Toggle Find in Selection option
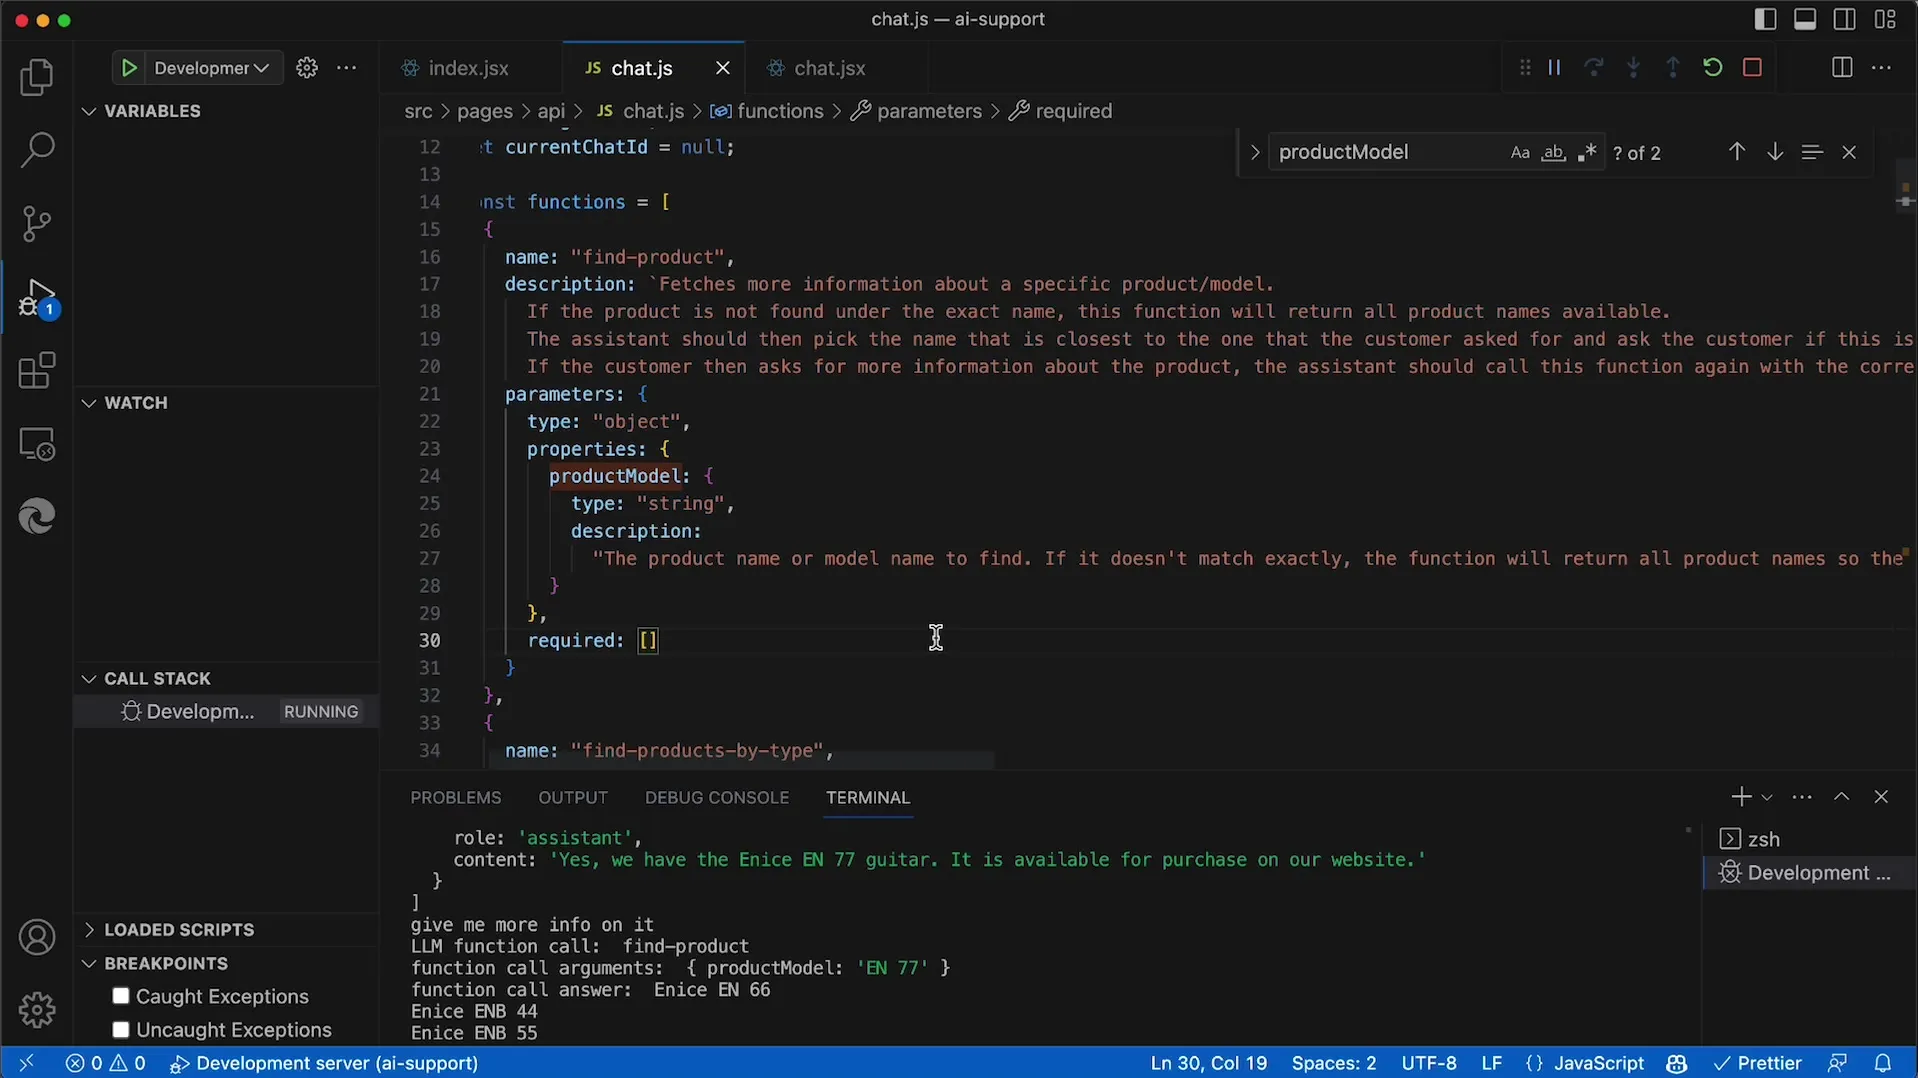The image size is (1918, 1078). coord(1812,153)
